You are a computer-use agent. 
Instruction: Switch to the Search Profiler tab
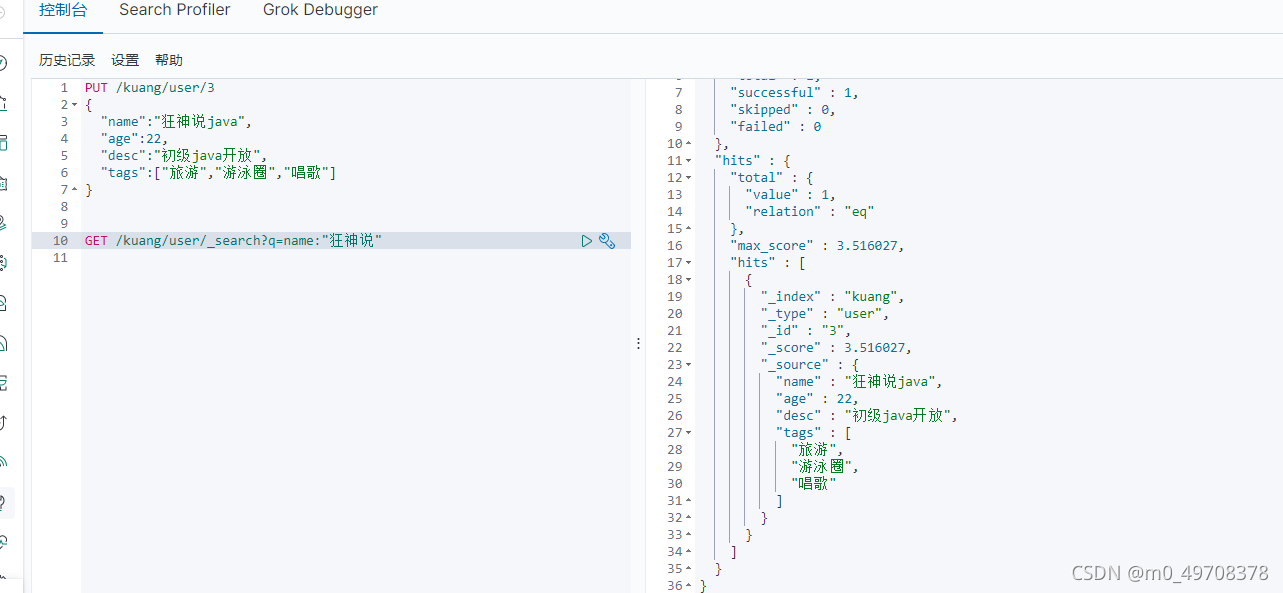click(175, 10)
